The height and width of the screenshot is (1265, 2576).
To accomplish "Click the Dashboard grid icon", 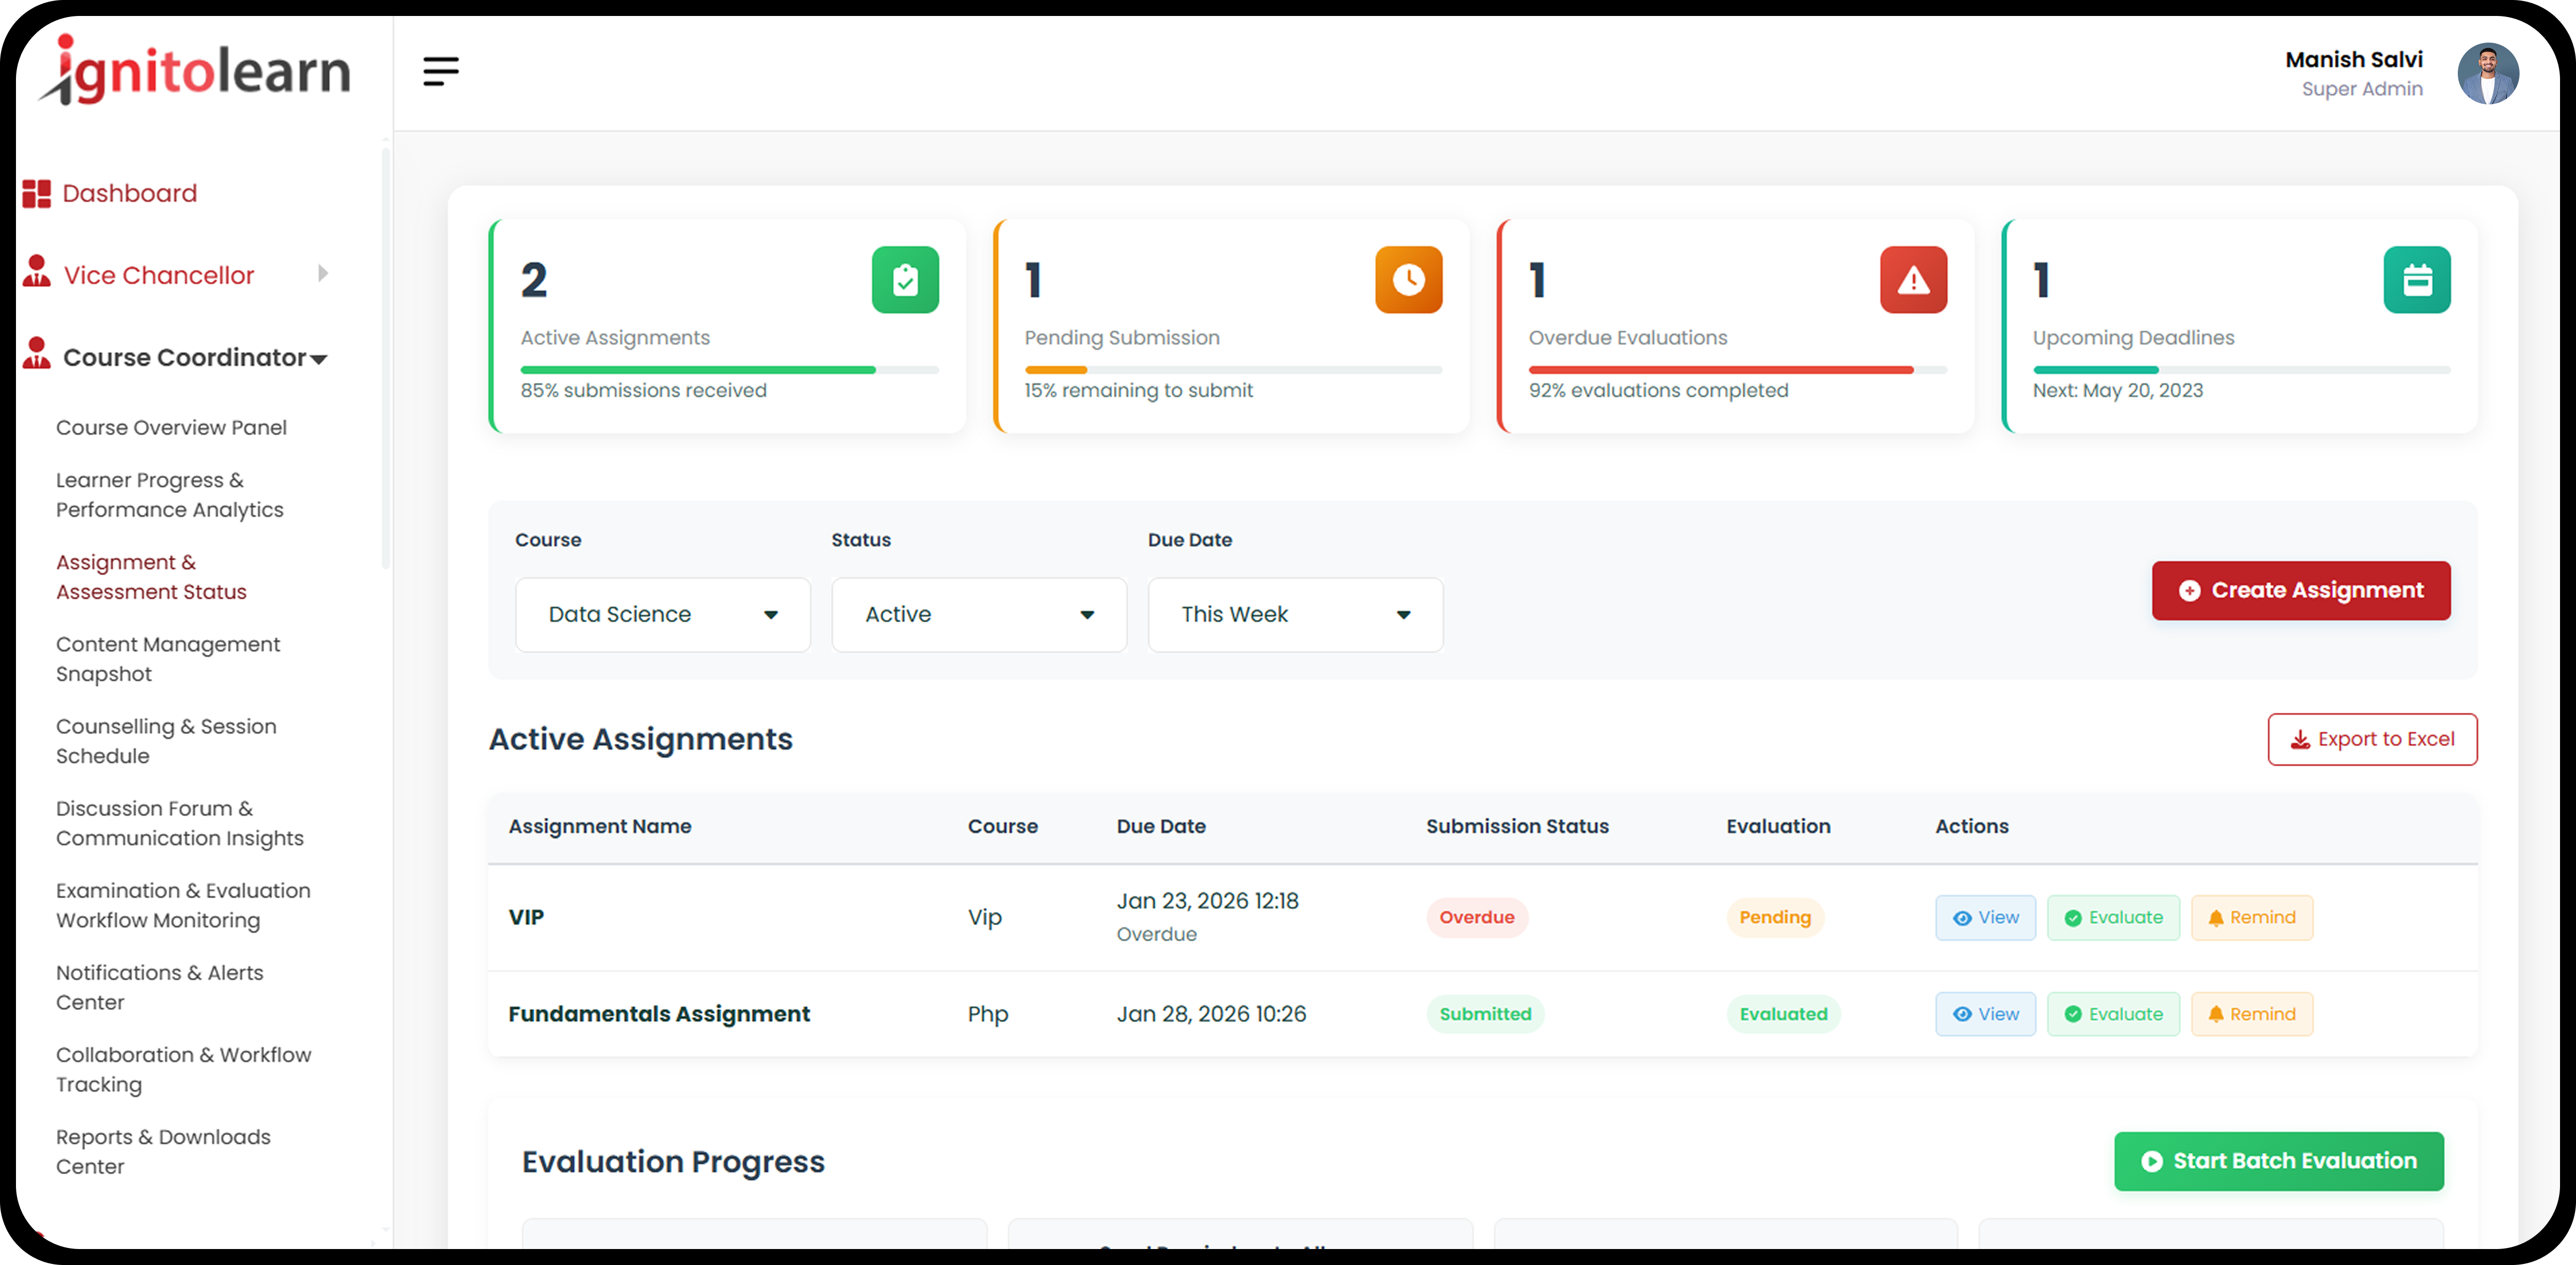I will pos(37,193).
